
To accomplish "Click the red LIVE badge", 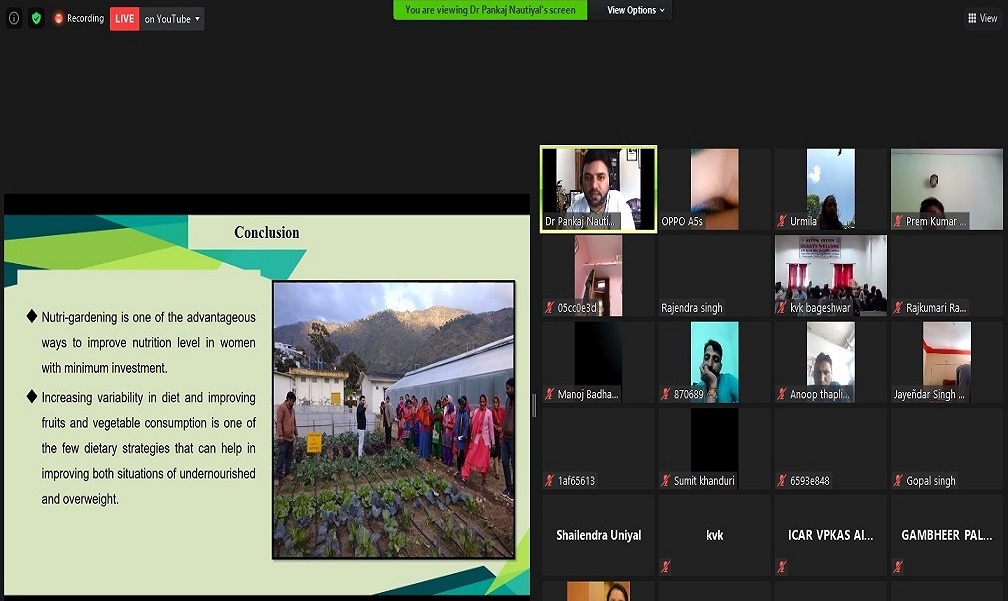I will tap(124, 19).
